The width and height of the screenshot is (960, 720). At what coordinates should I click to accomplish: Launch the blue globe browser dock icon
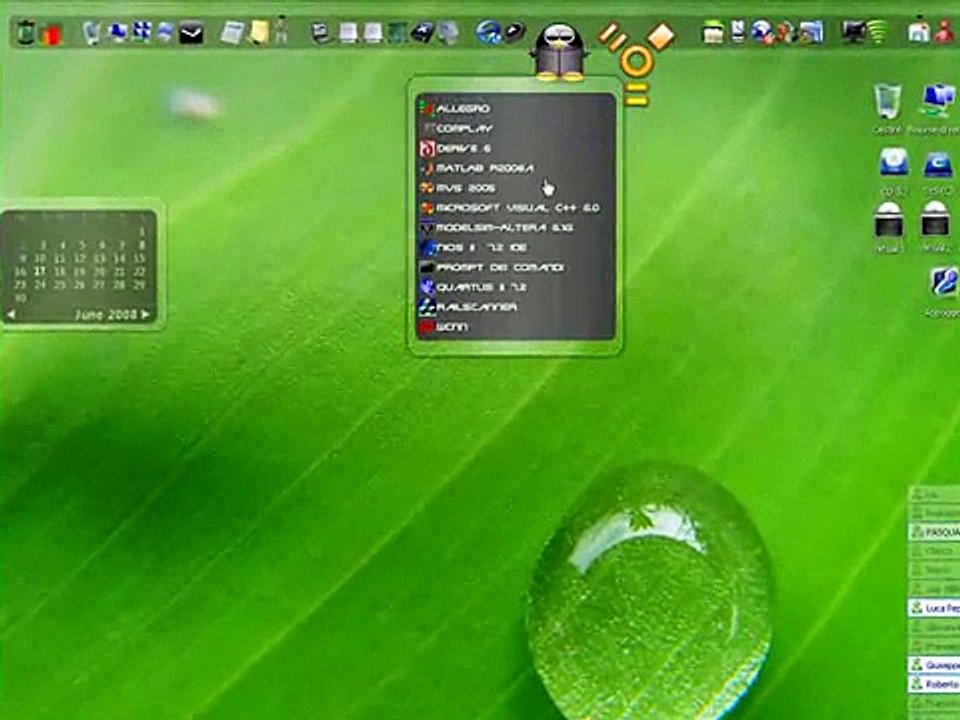click(488, 32)
